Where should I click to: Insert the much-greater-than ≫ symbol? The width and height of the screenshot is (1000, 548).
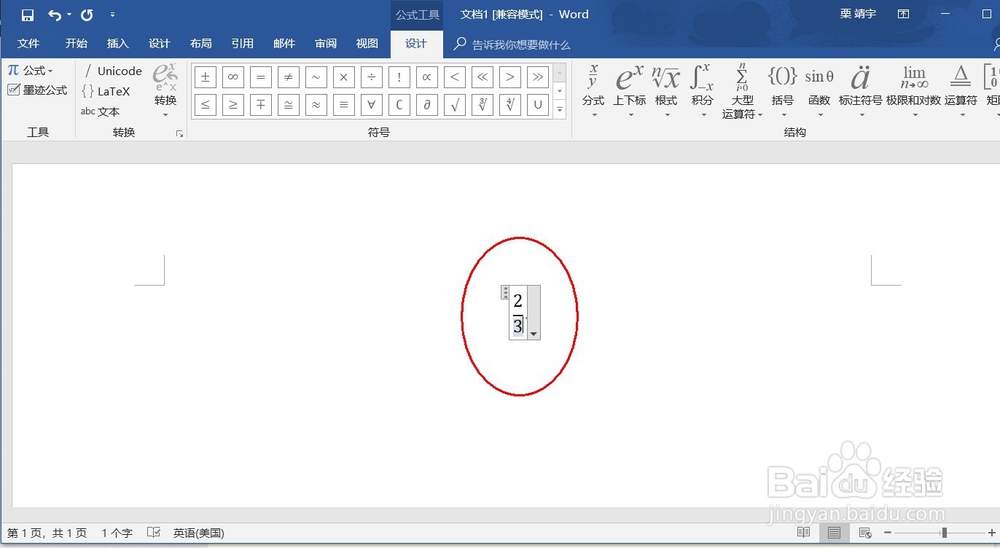click(538, 77)
